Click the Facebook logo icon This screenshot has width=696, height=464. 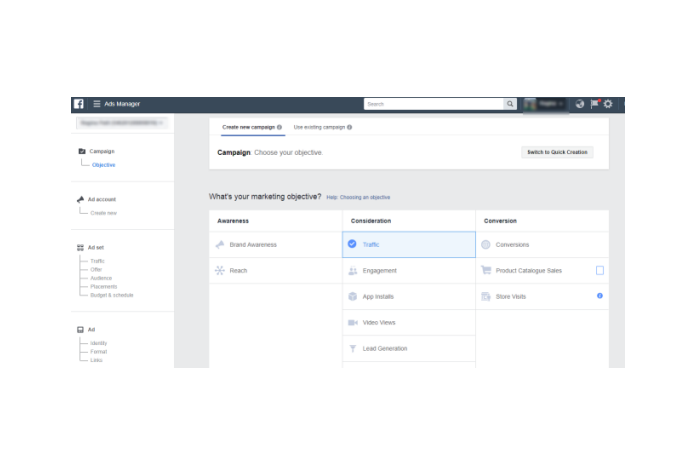tap(78, 104)
